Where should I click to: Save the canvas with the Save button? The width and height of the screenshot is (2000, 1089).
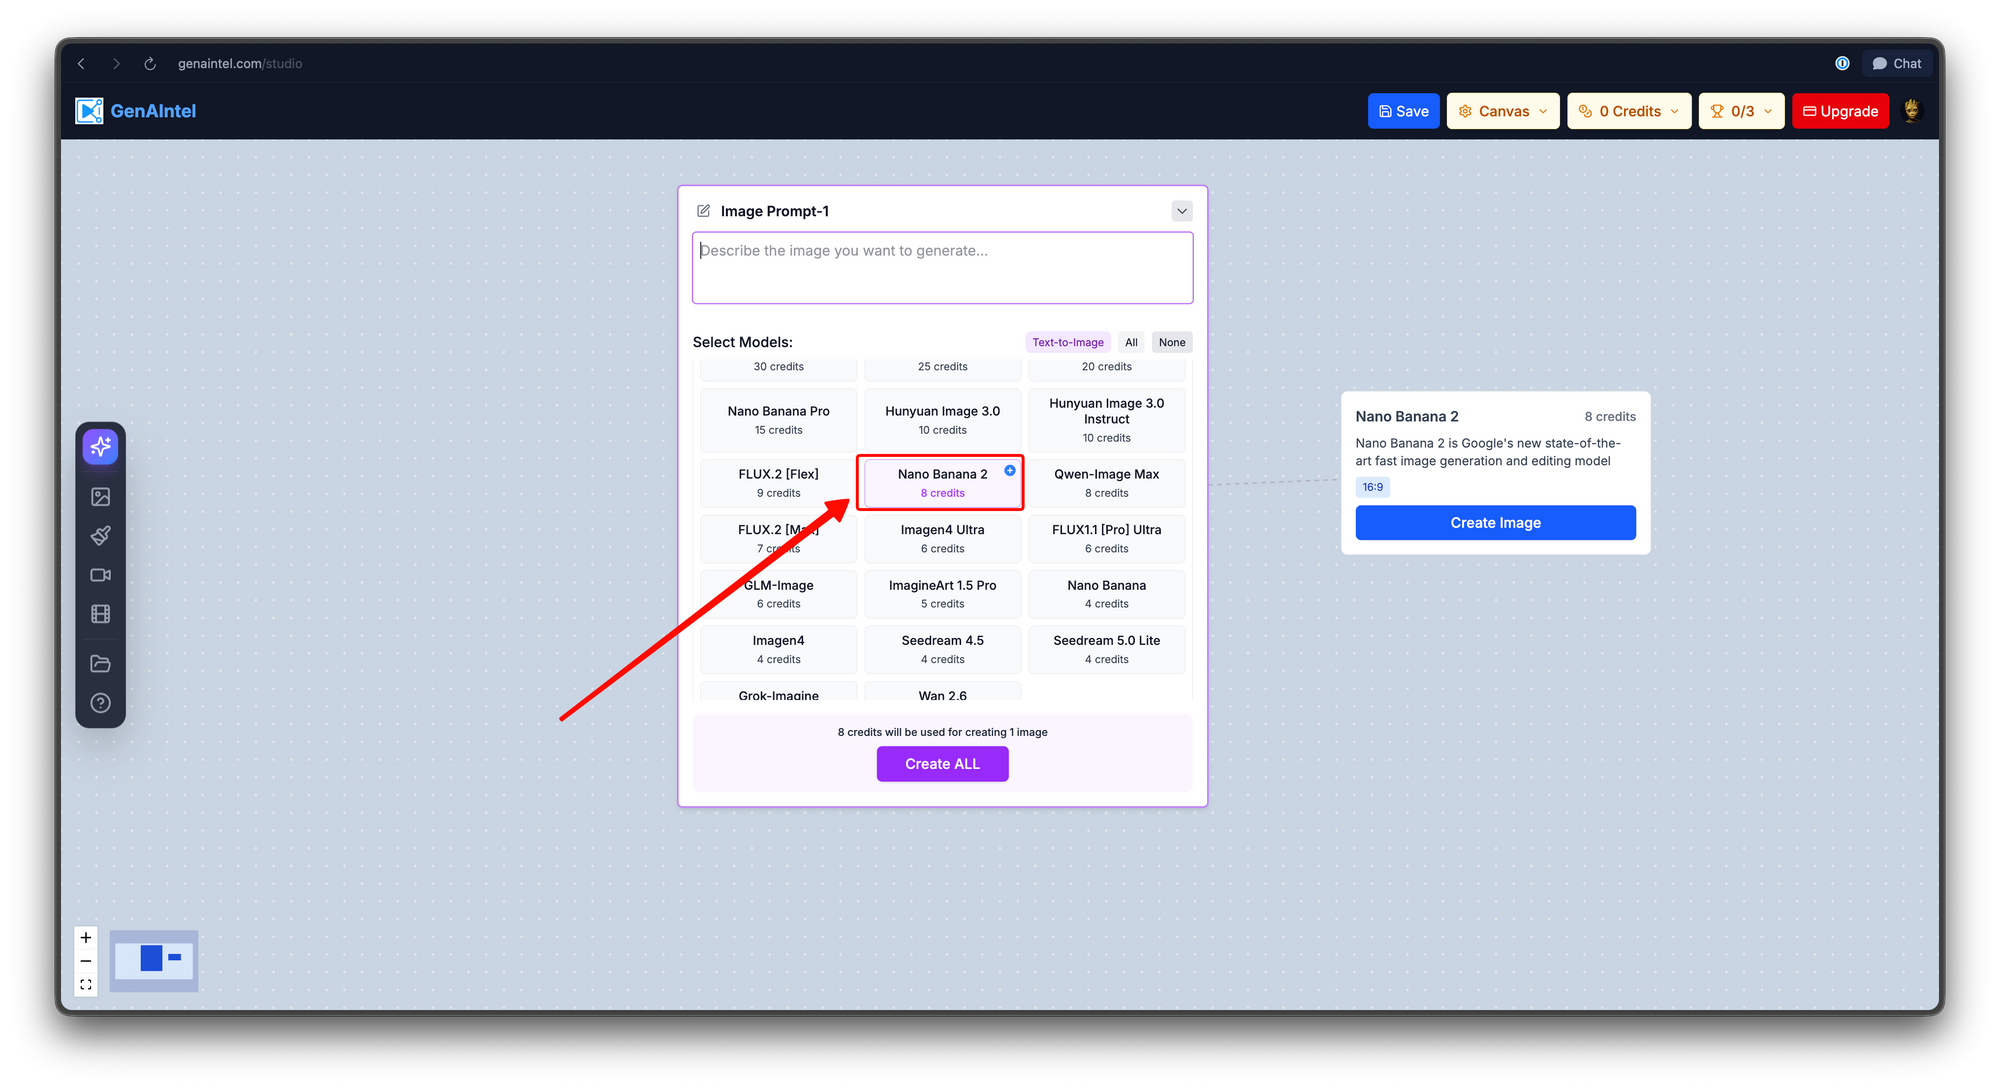coord(1403,111)
